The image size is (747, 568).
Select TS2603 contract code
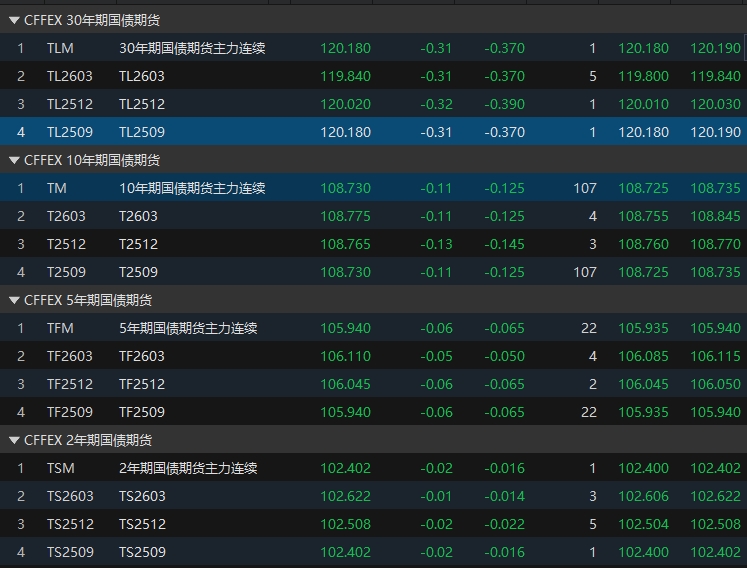70,497
